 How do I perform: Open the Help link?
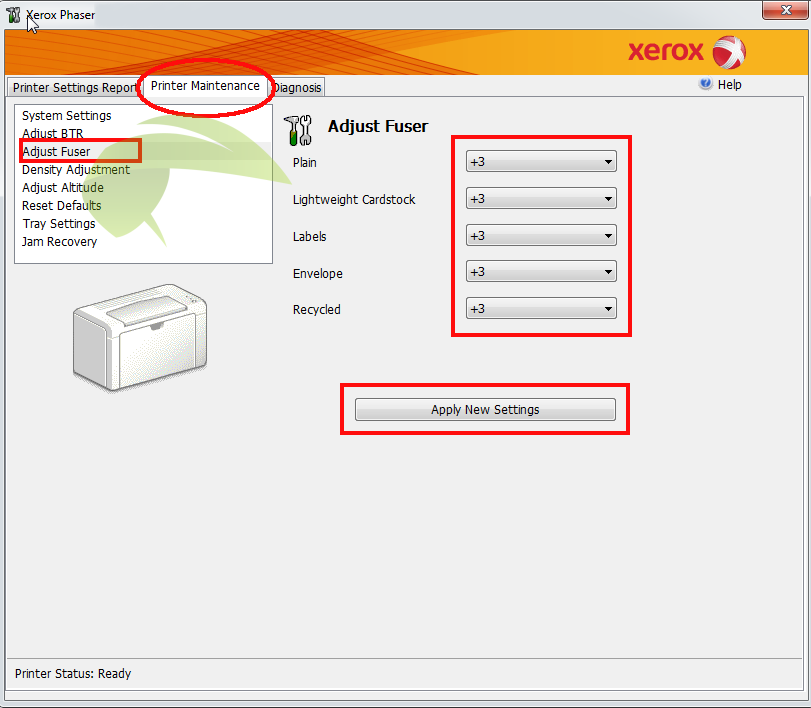730,85
